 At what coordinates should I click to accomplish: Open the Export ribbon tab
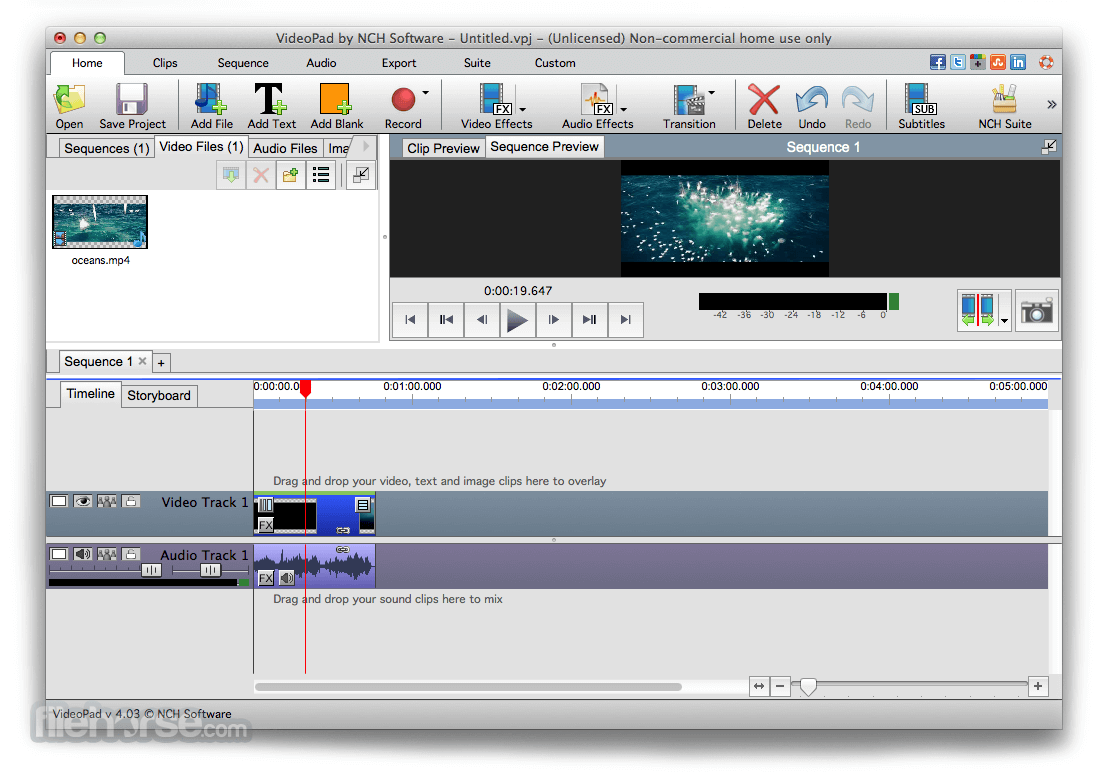click(399, 63)
